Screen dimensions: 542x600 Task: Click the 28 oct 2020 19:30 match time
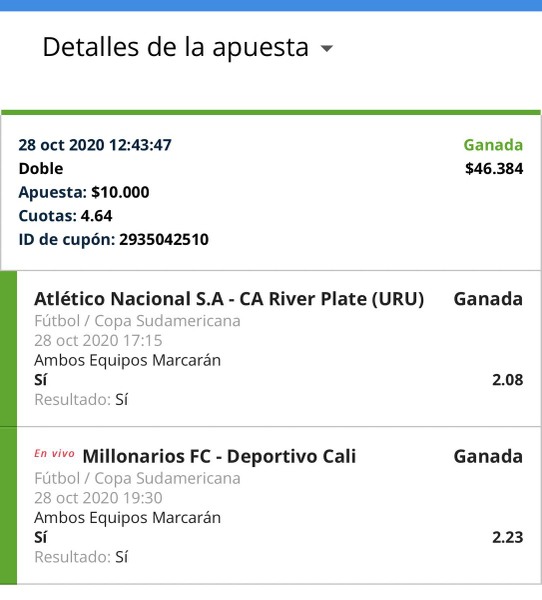pos(98,498)
